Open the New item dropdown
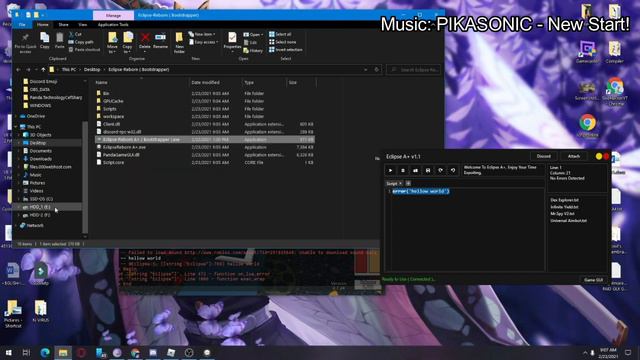Image resolution: width=640 pixels, height=360 pixels. pos(202,34)
